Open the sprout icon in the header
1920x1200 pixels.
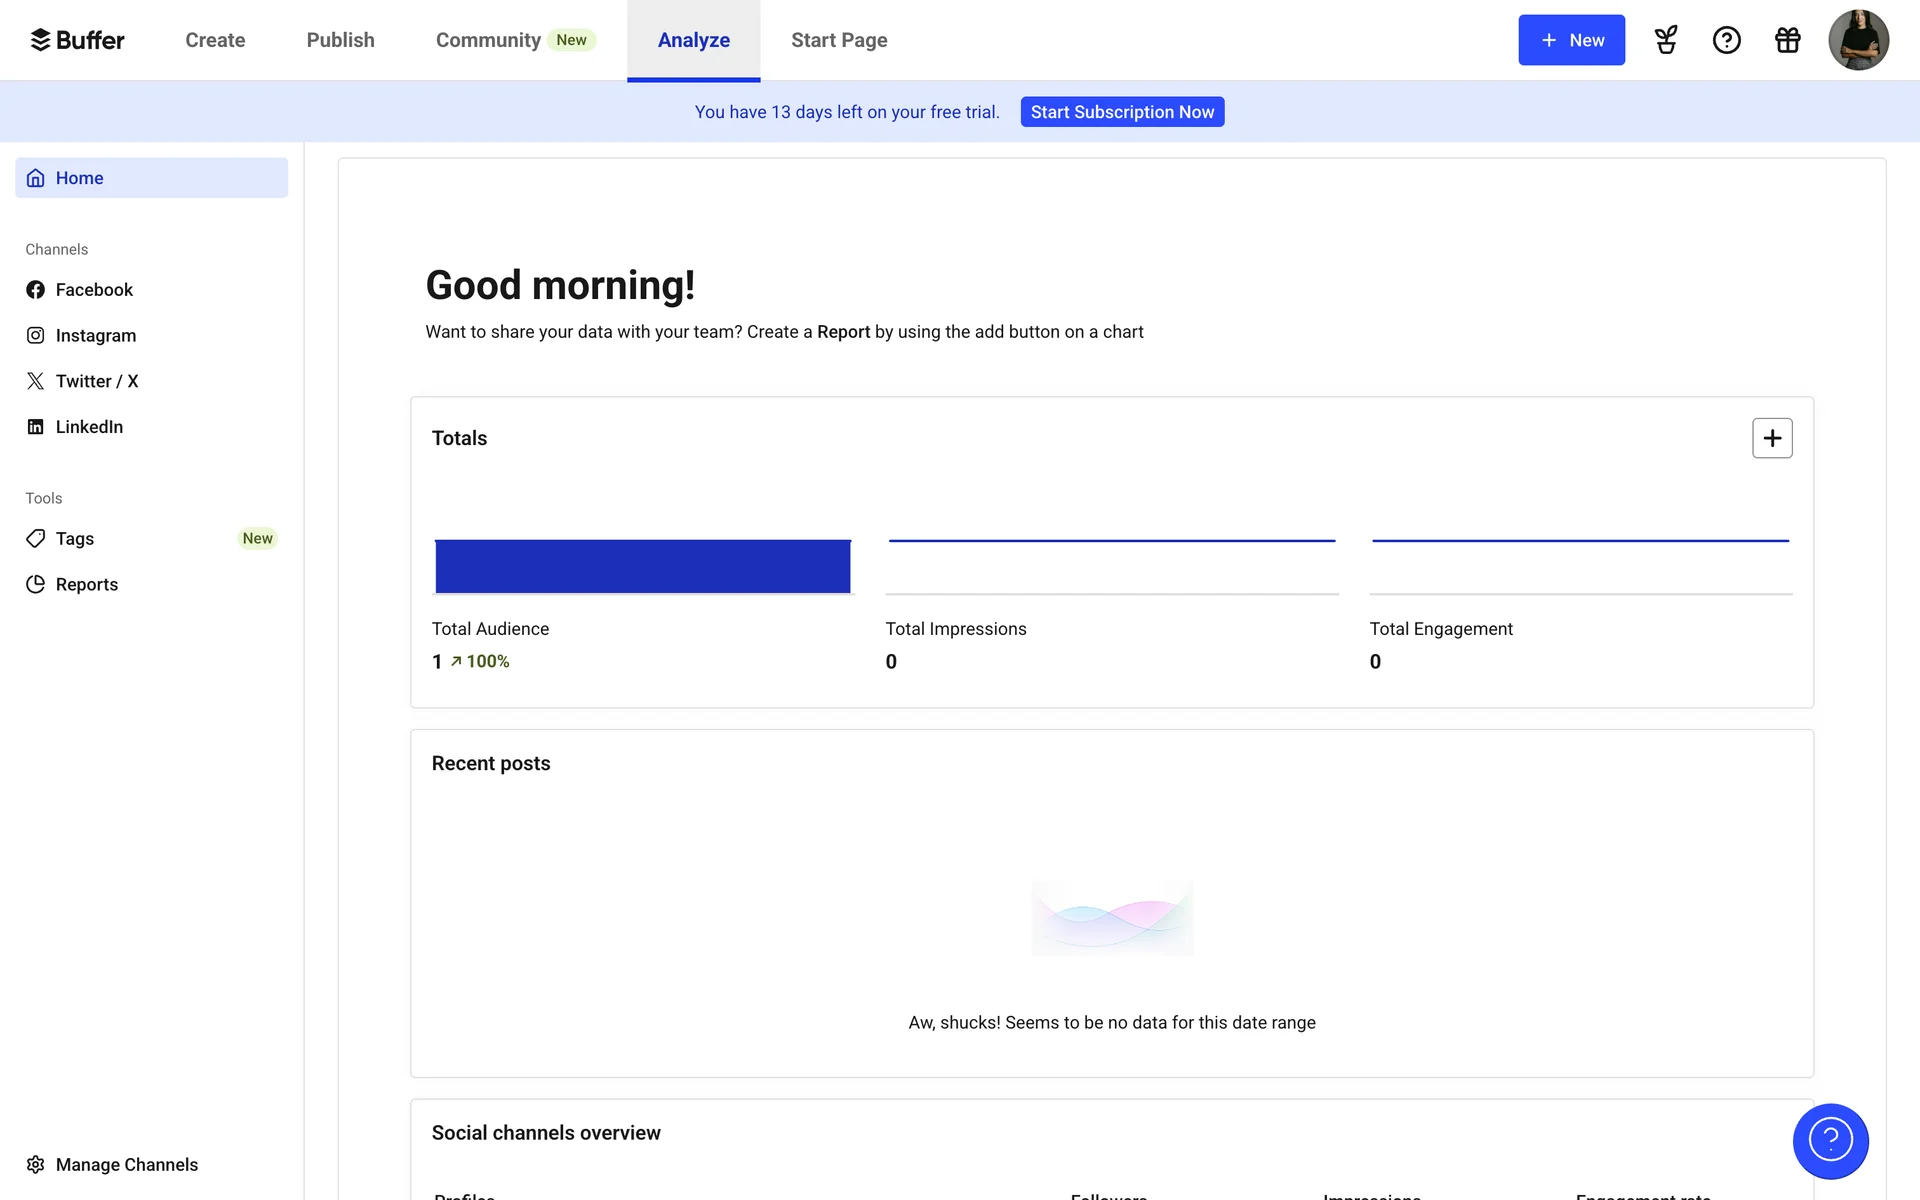click(1666, 40)
